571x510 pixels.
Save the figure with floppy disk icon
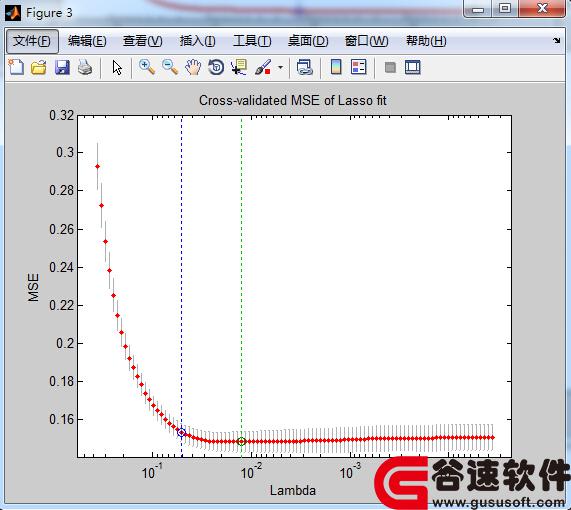pos(62,68)
